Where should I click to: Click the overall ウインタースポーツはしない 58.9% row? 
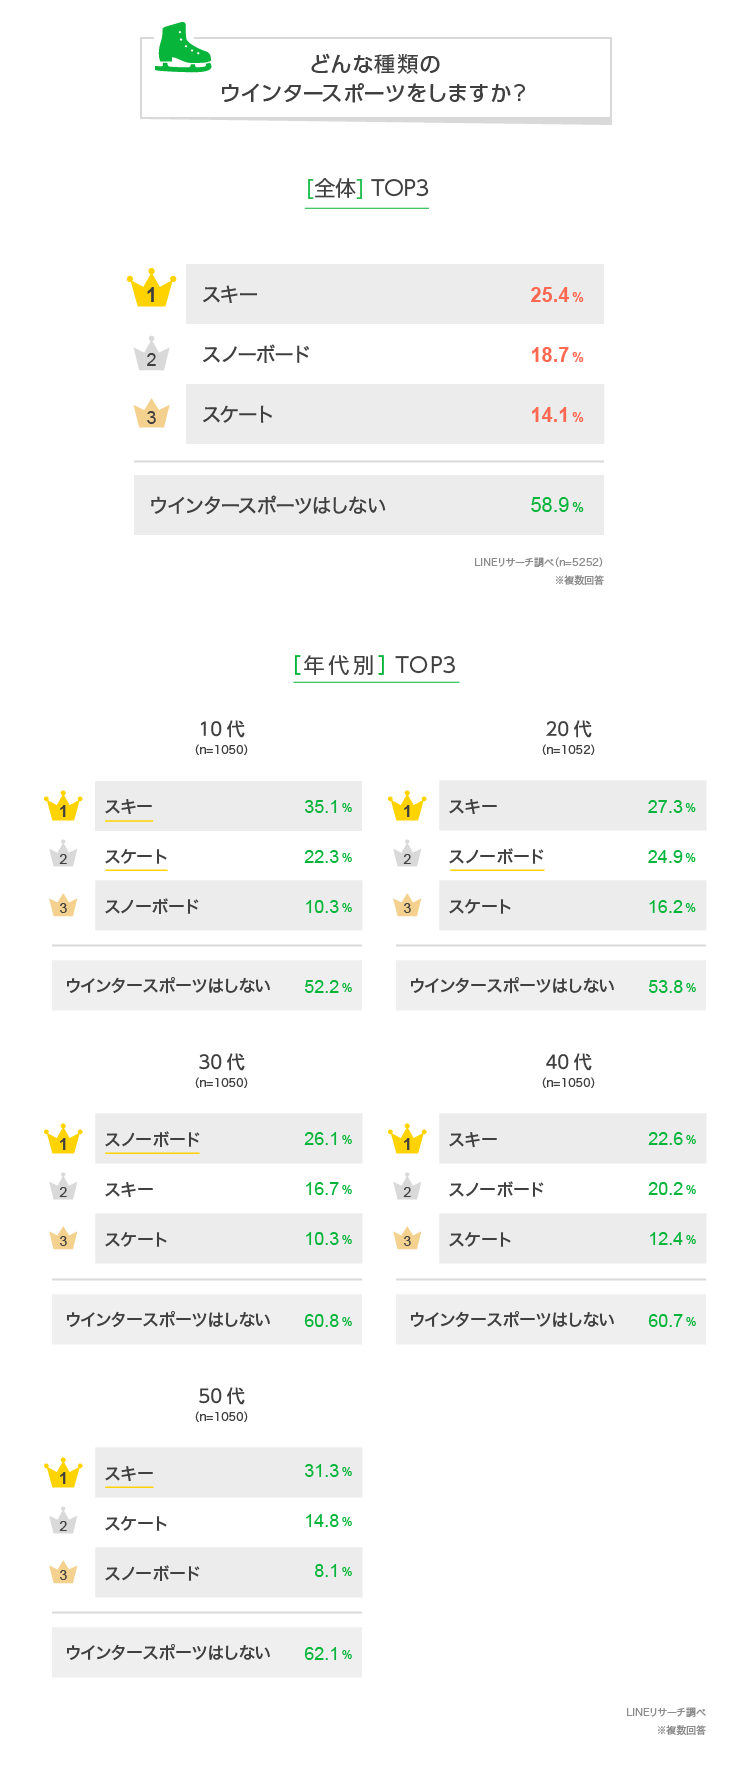point(368,506)
